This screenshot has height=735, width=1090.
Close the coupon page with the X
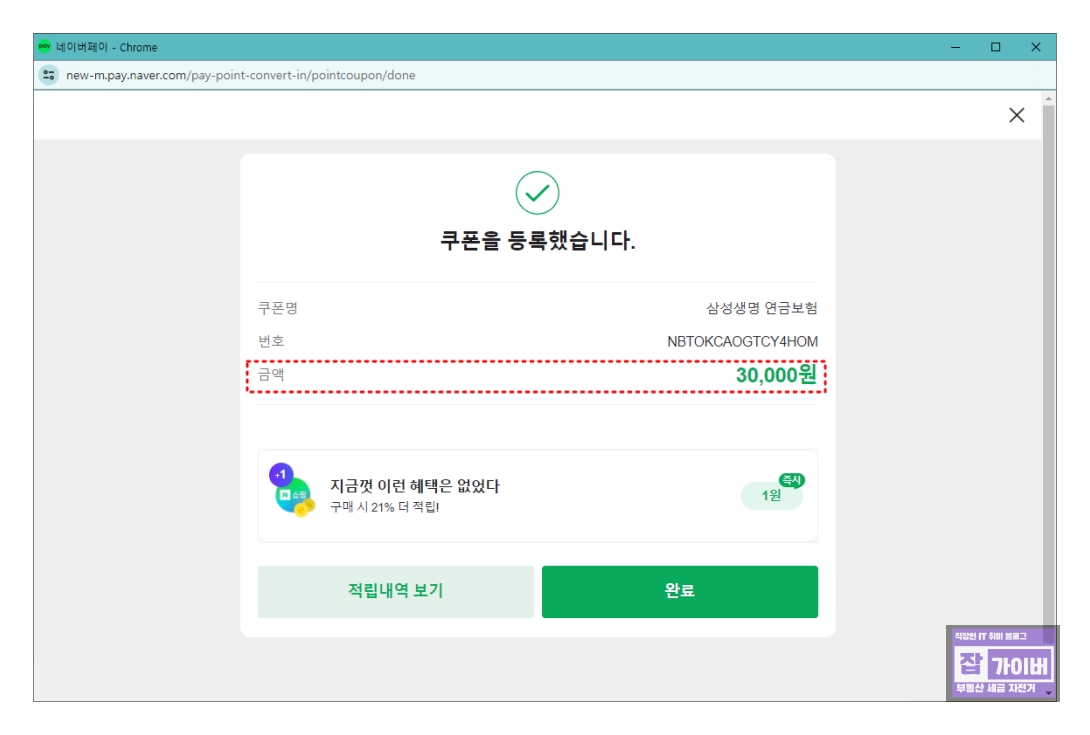(1017, 115)
